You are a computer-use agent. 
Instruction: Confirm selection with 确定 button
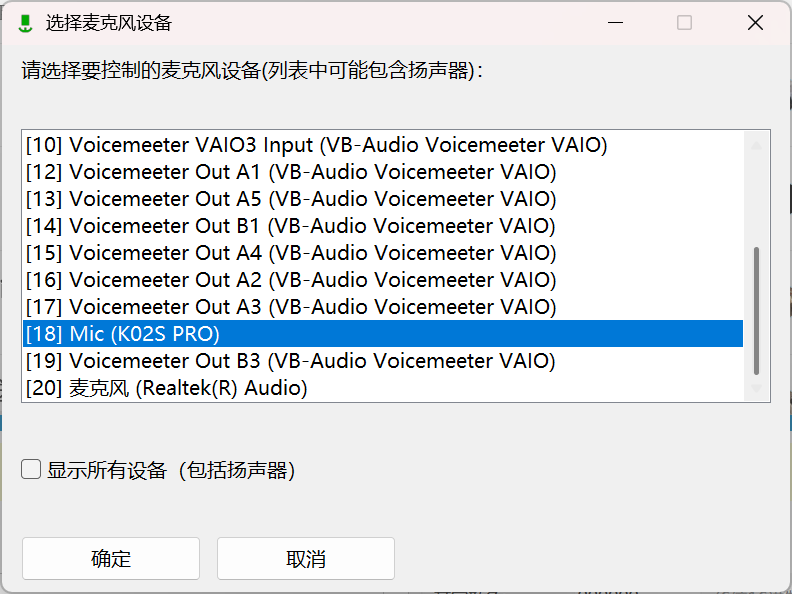[111, 559]
